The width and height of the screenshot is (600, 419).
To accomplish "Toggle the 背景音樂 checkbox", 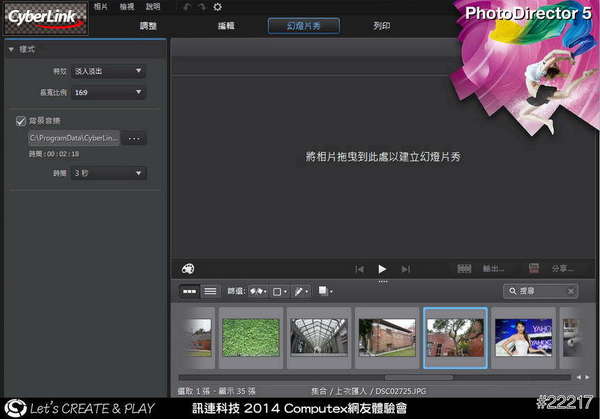I will [21, 120].
